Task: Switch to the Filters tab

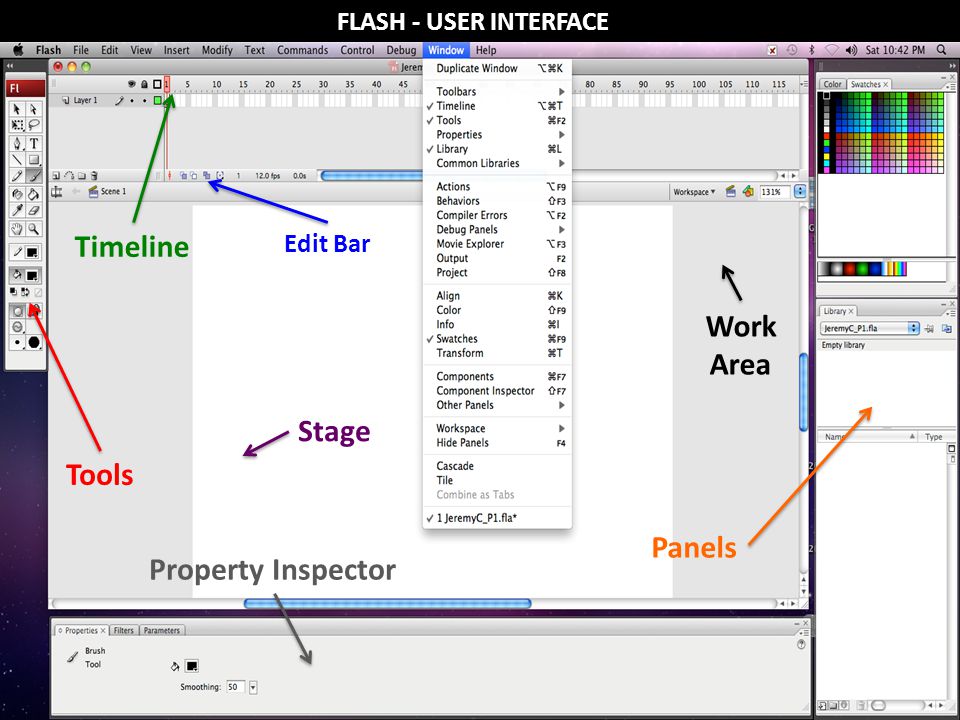Action: (x=124, y=631)
